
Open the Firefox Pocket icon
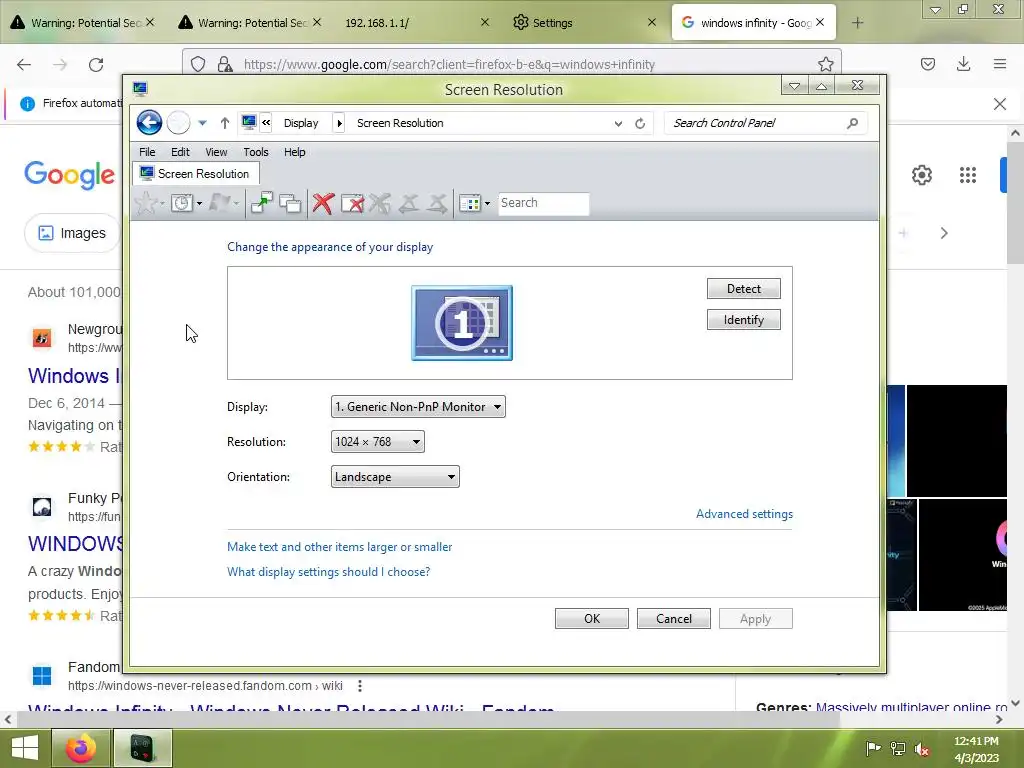[928, 64]
